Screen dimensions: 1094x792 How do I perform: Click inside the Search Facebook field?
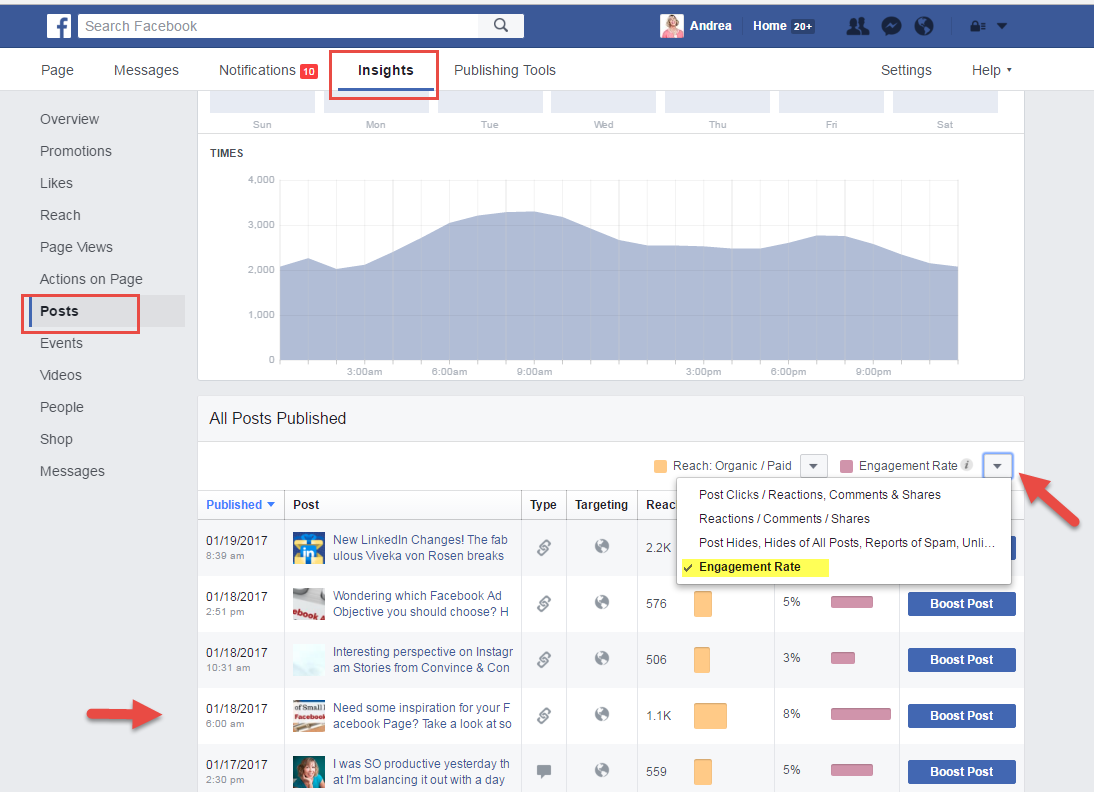tap(278, 26)
